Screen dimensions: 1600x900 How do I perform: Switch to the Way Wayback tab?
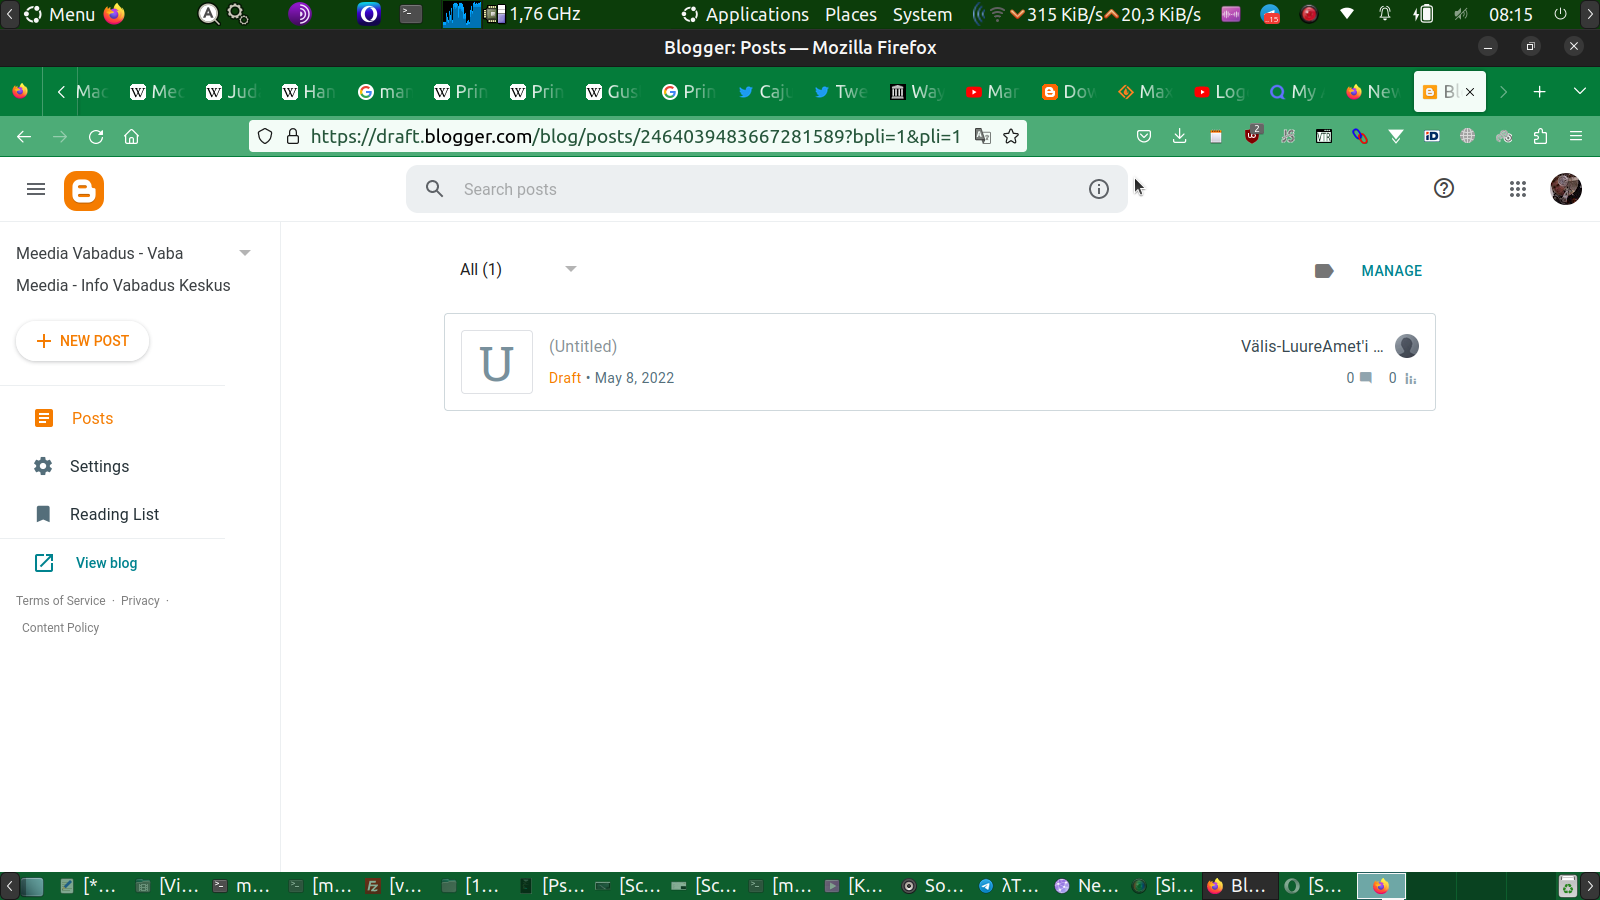(917, 92)
